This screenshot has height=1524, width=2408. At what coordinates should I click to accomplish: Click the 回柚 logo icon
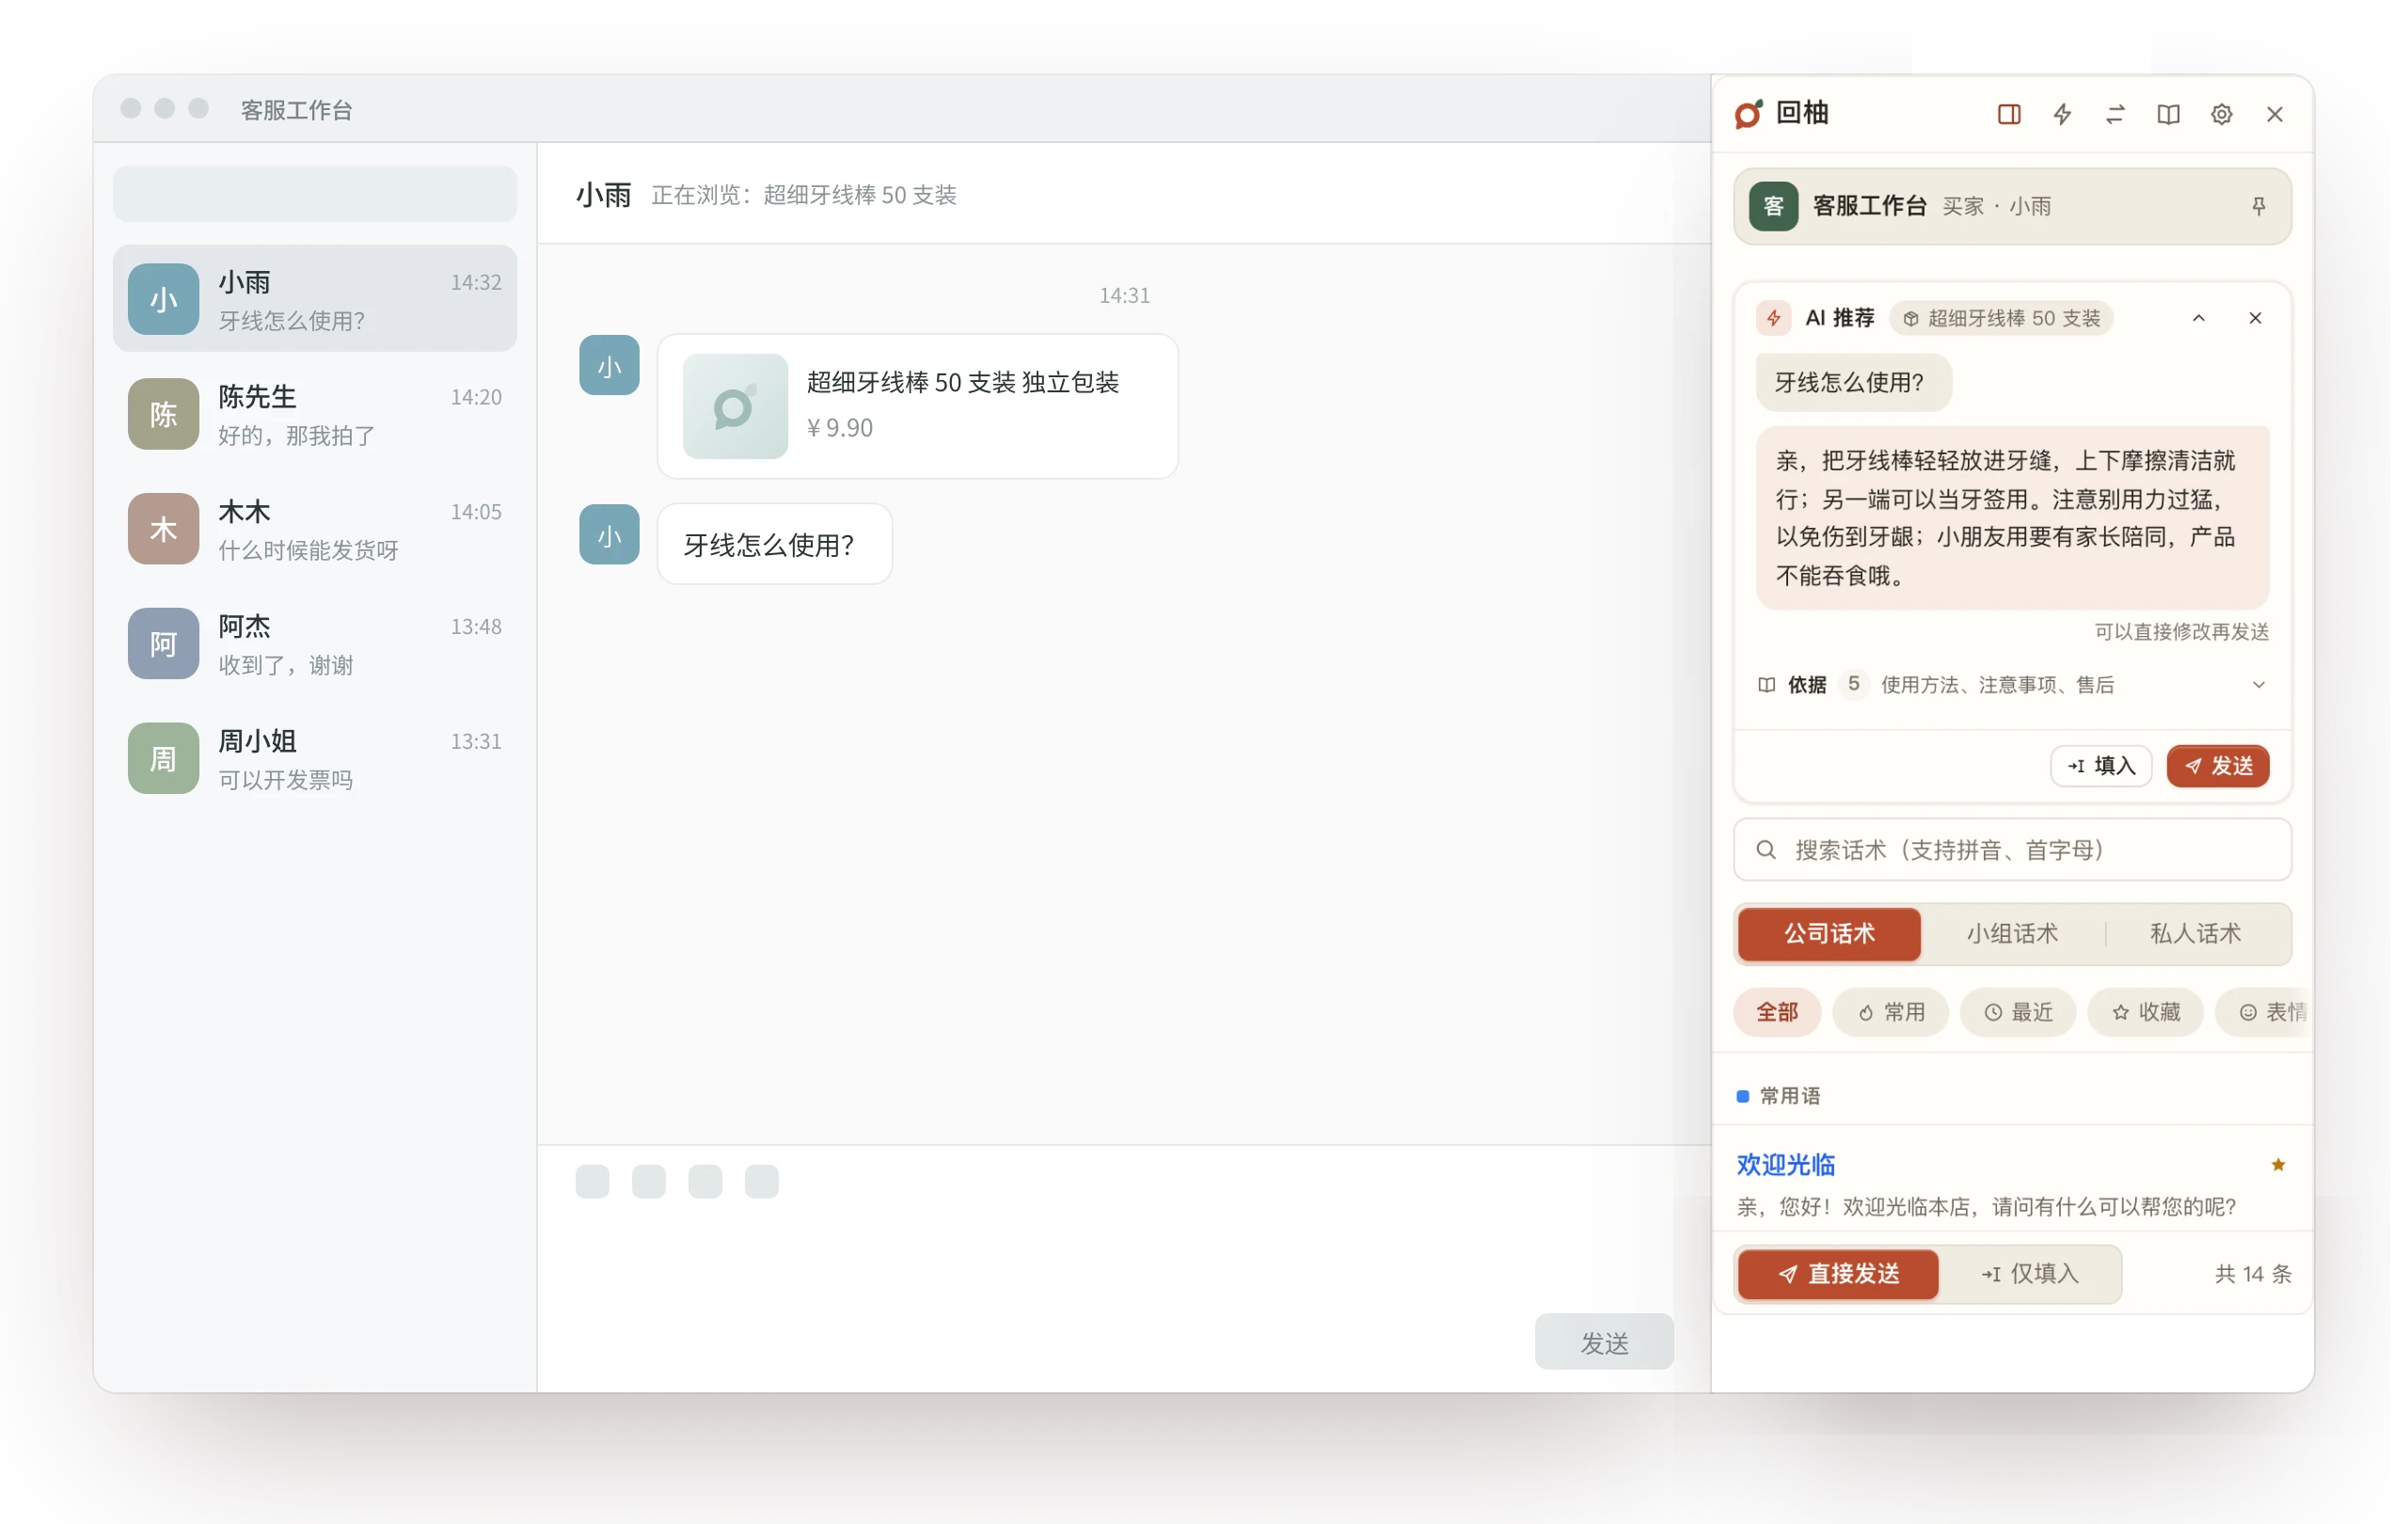(x=1748, y=114)
